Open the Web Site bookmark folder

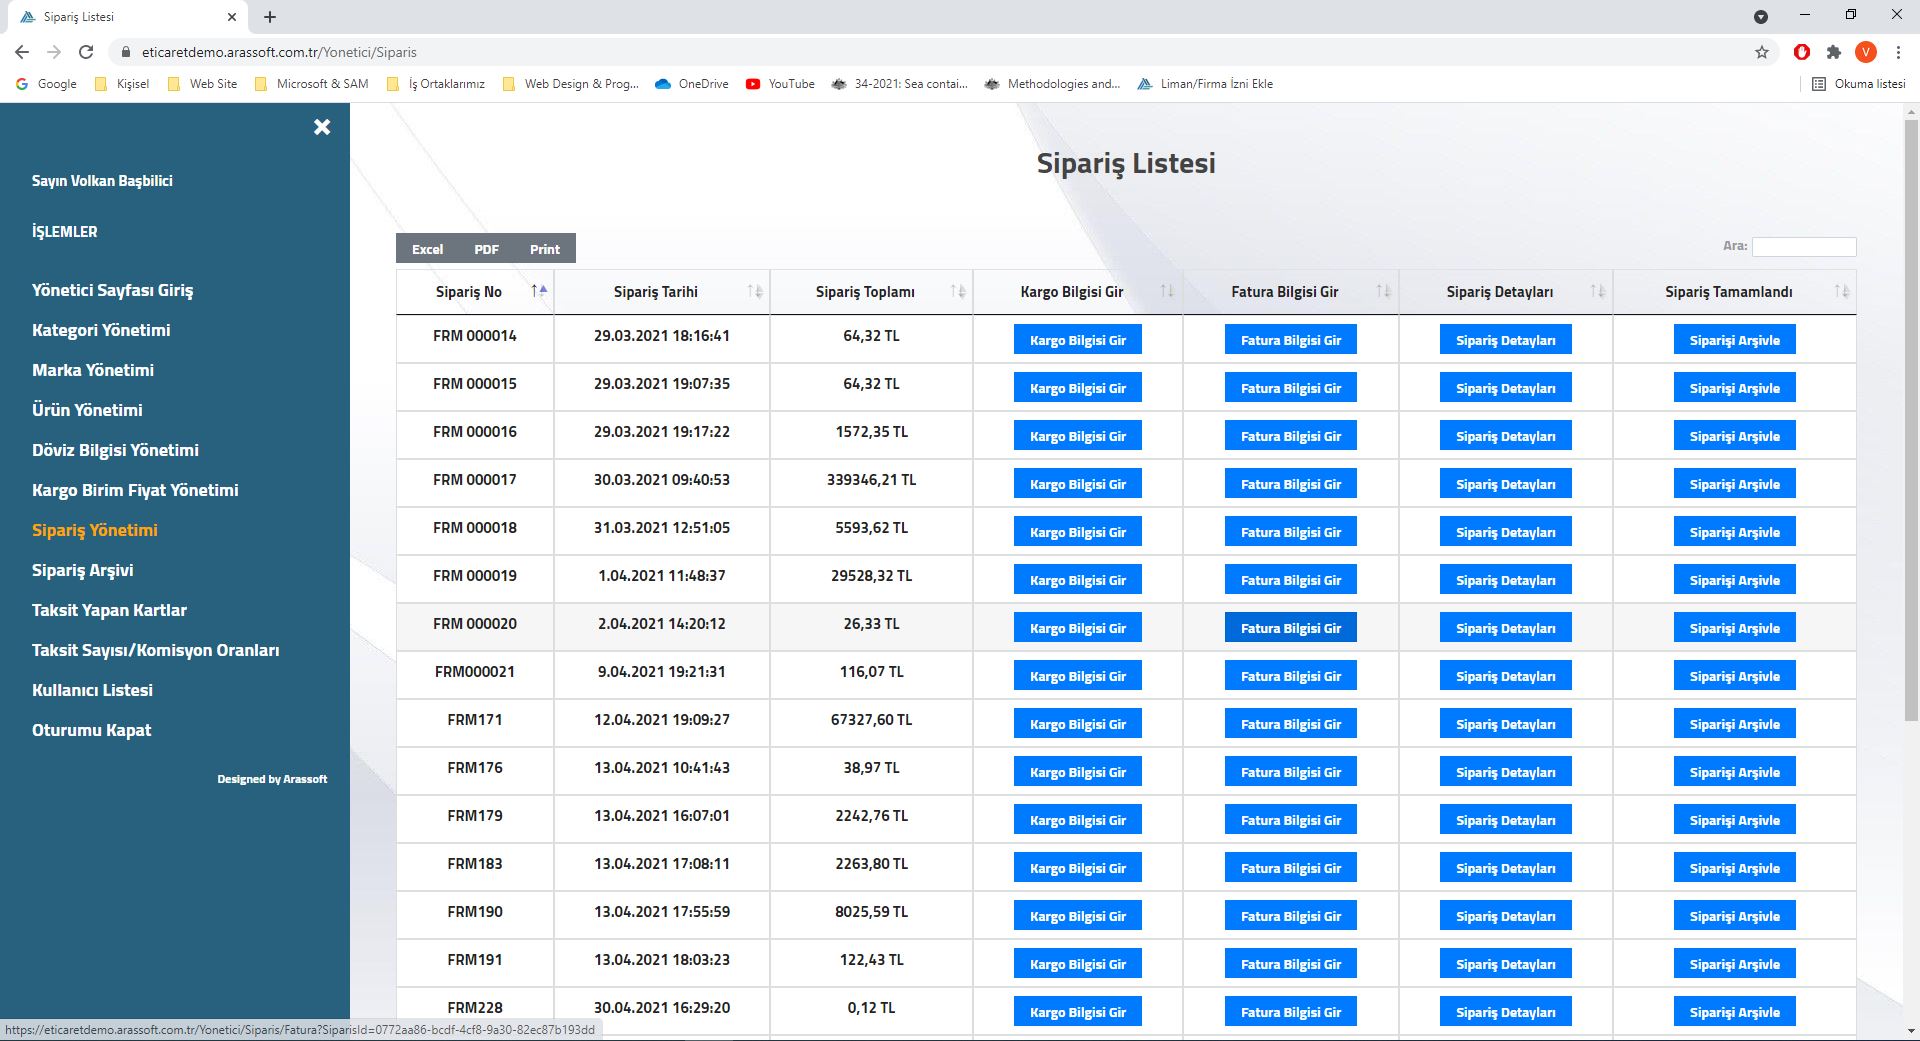203,84
